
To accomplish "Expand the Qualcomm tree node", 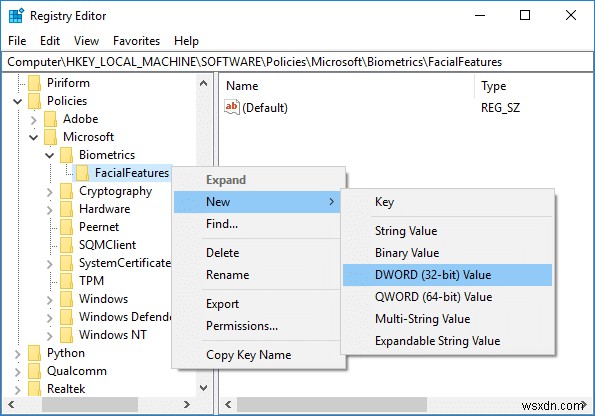I will pyautogui.click(x=17, y=372).
